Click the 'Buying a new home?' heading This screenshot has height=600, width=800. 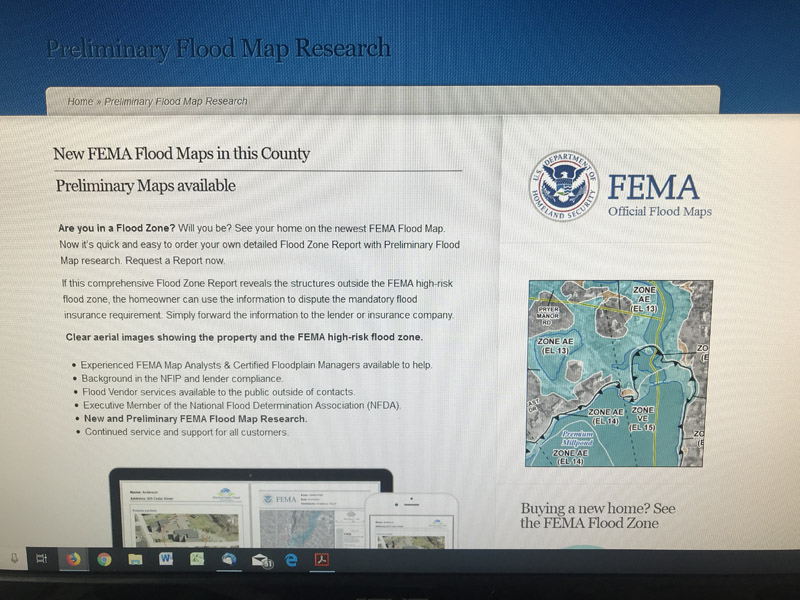[597, 516]
